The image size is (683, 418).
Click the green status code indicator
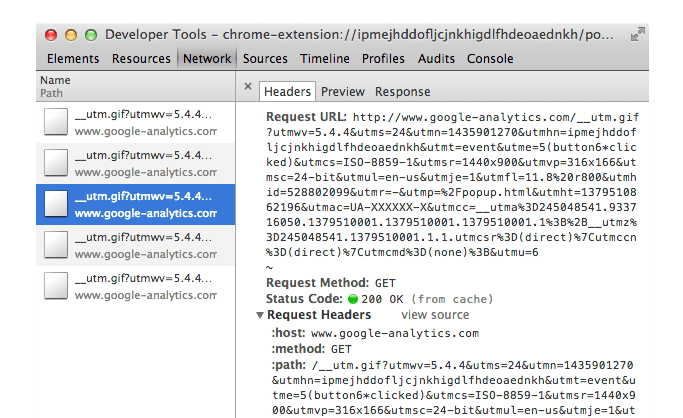(x=352, y=298)
